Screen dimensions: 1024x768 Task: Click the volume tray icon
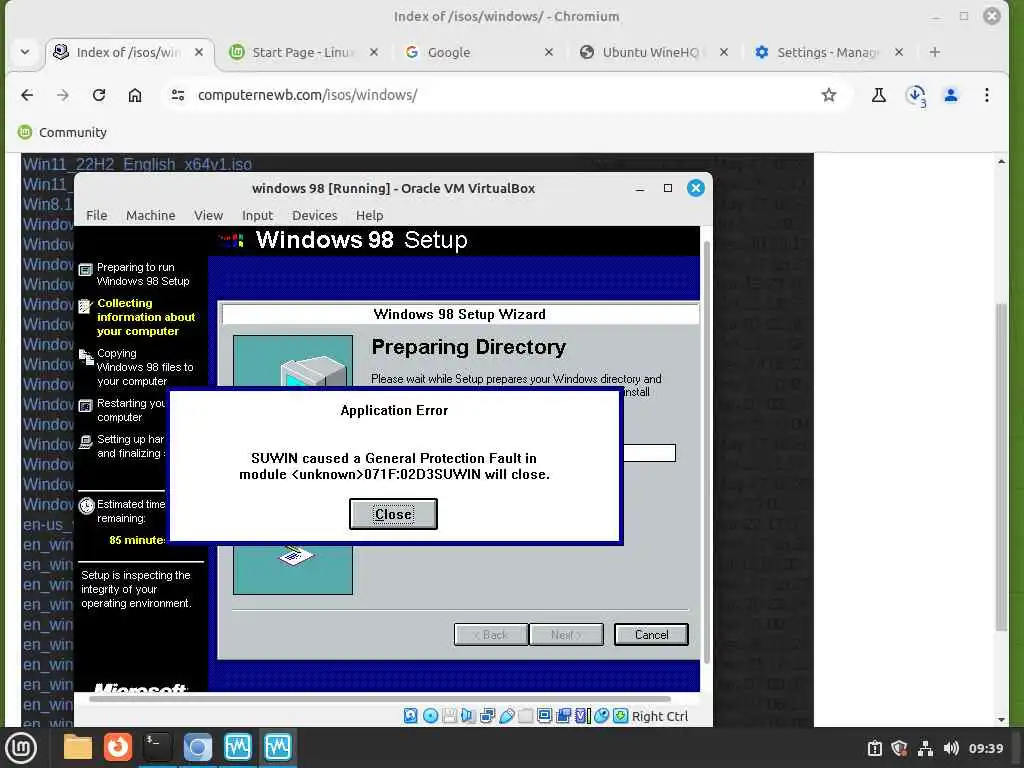click(951, 748)
